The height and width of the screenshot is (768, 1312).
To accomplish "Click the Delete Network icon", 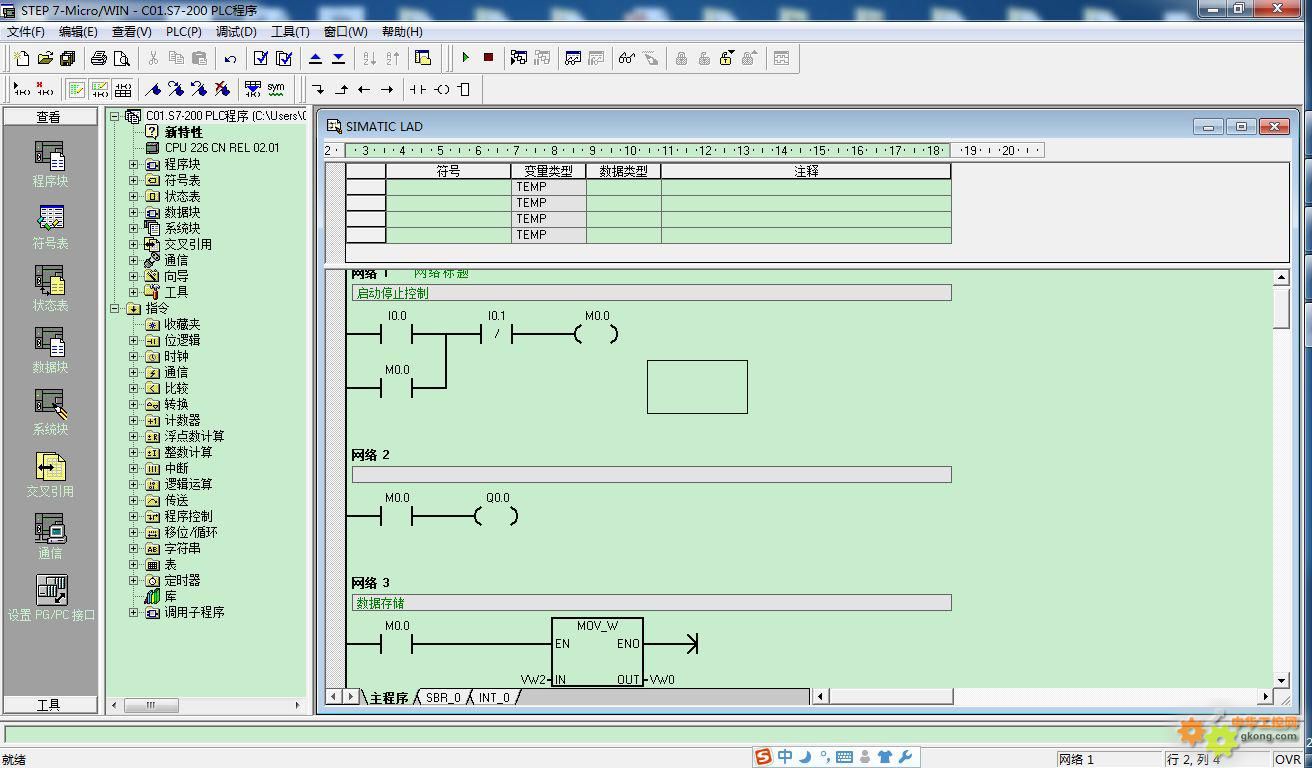I will point(44,89).
